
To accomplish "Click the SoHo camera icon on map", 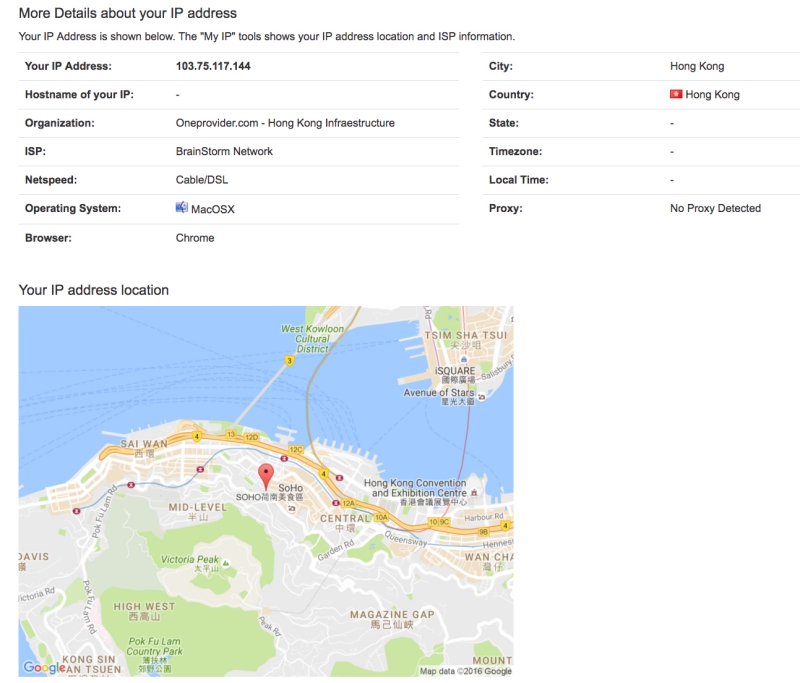I will (290, 508).
